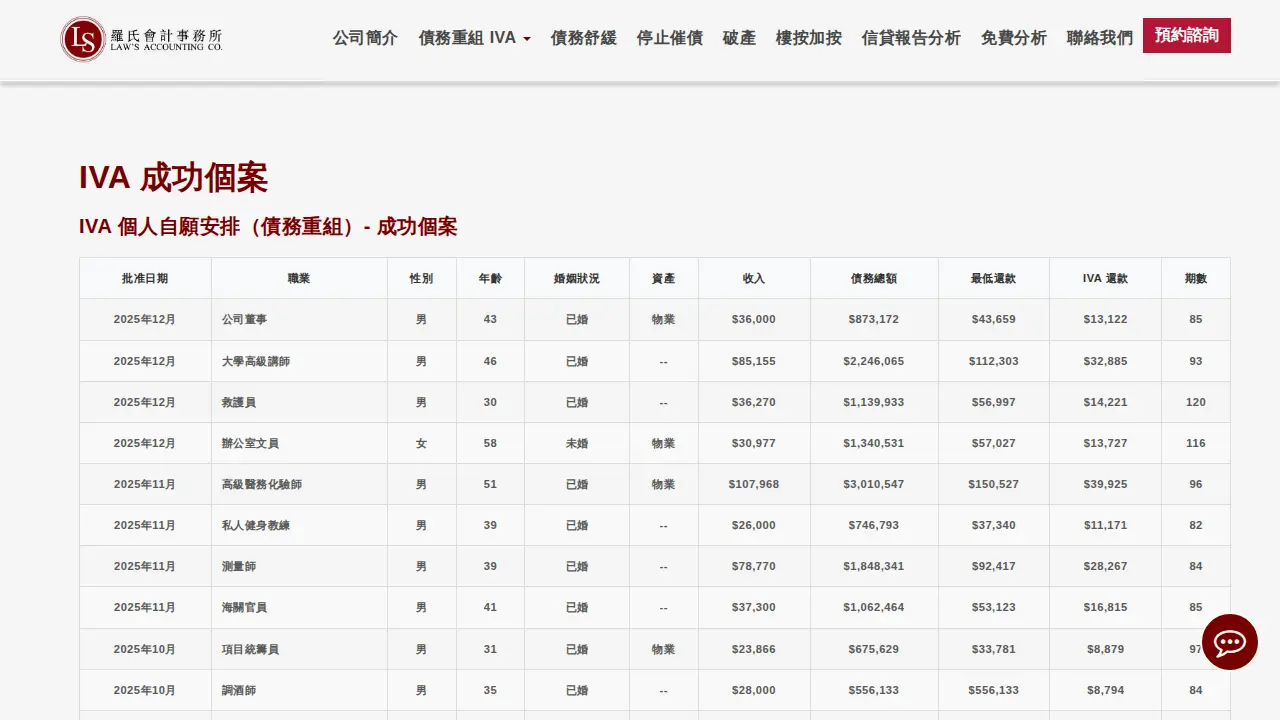Click the age 58 cell

point(490,443)
